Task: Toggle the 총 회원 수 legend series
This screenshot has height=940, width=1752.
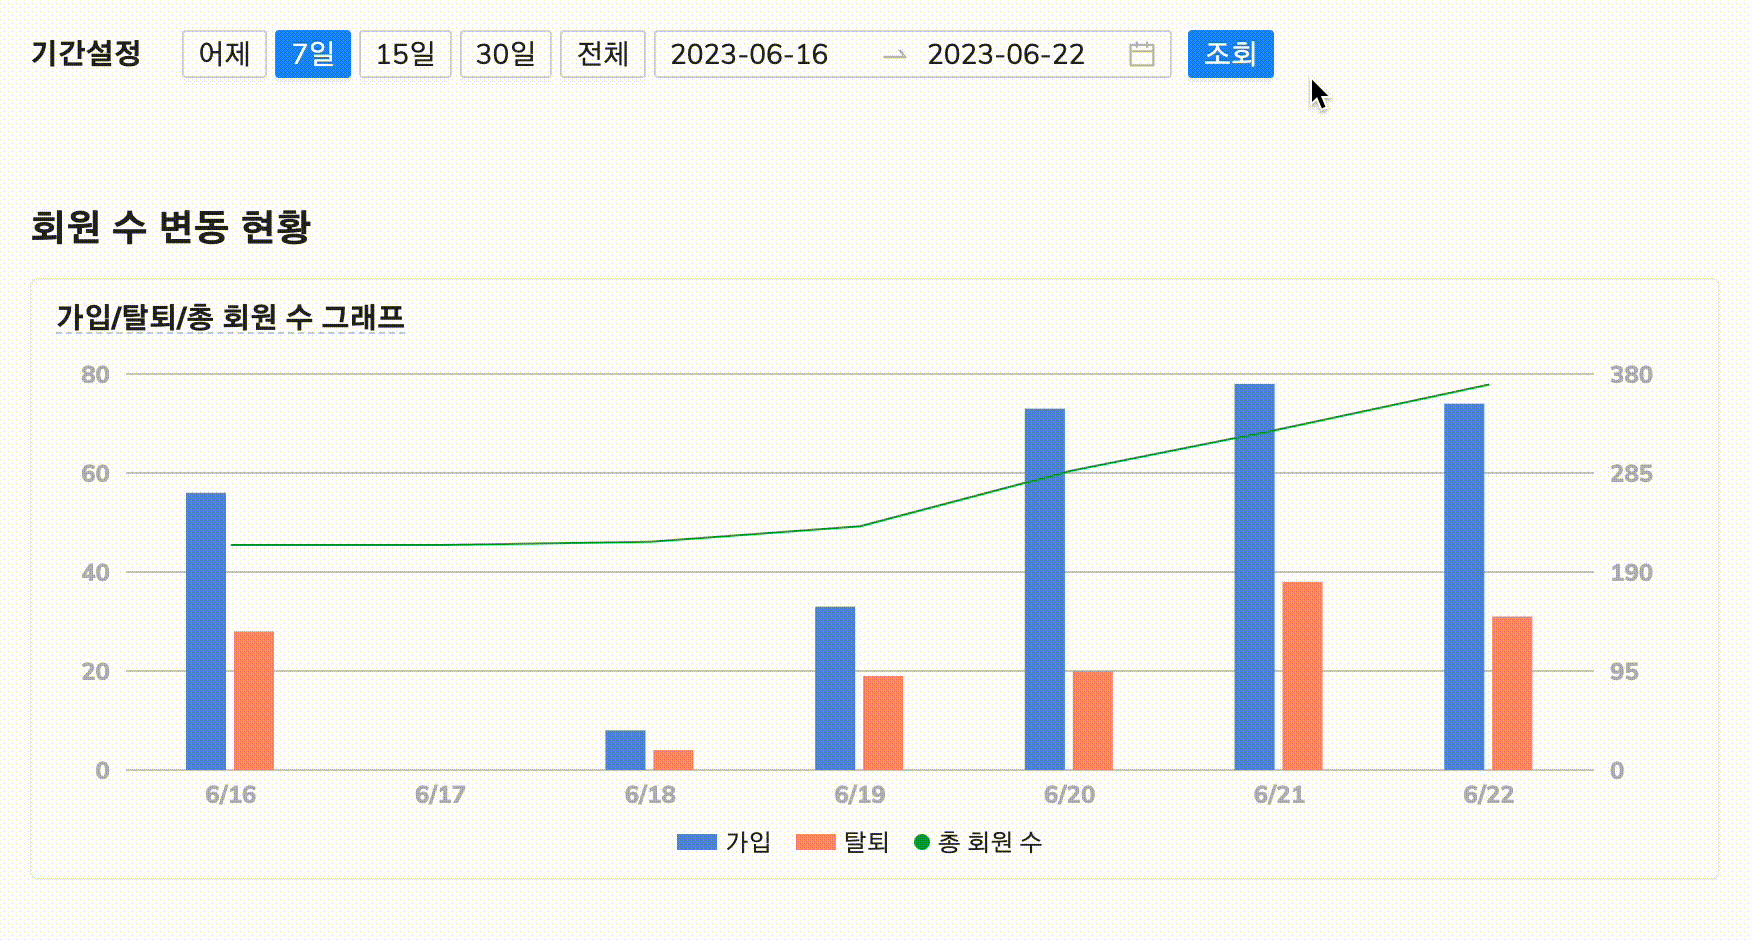Action: pos(978,842)
